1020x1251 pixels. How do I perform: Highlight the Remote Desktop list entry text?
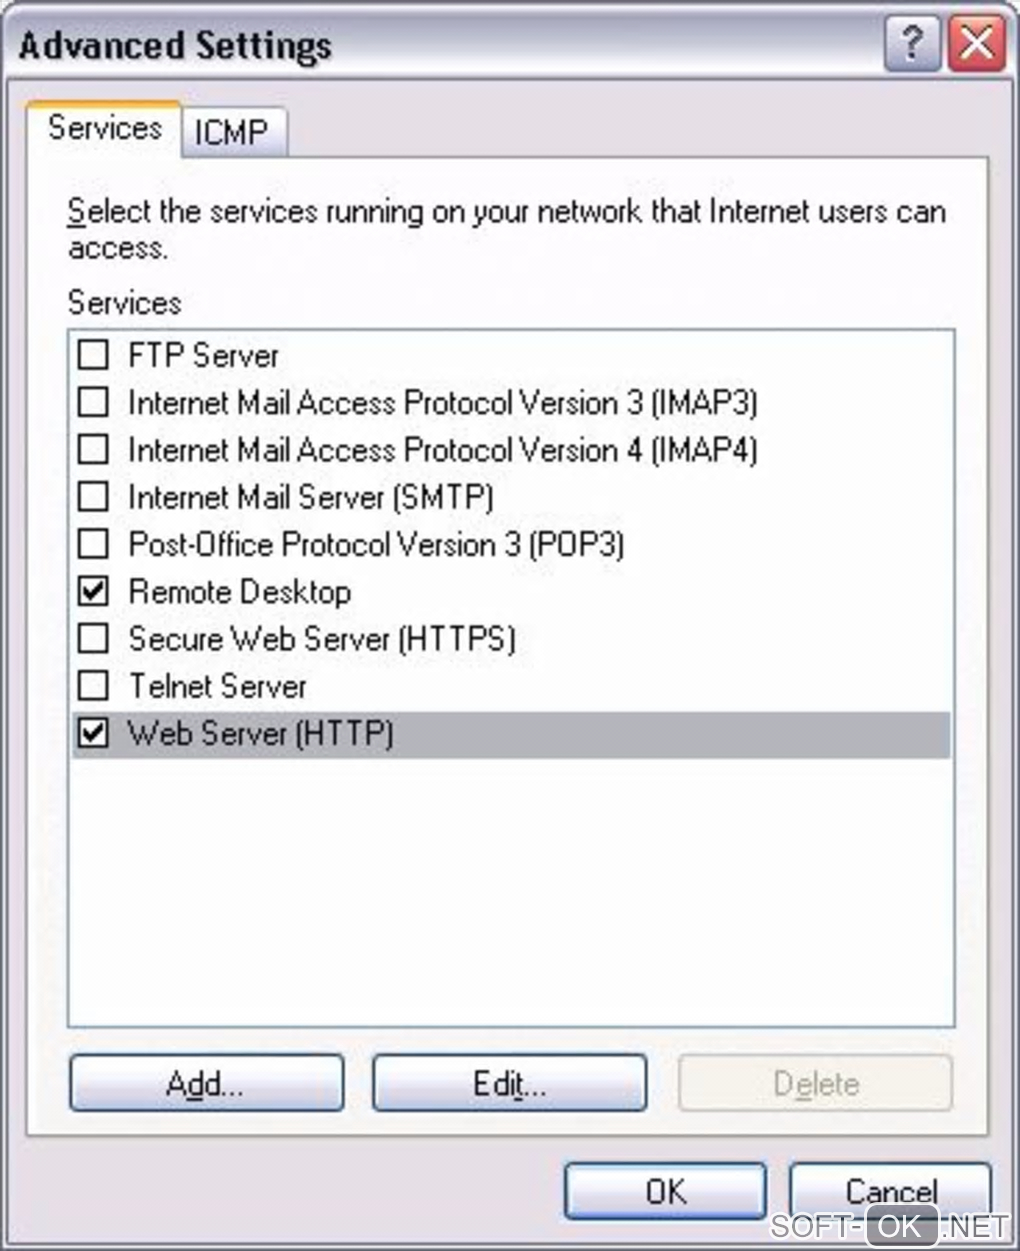pos(239,591)
